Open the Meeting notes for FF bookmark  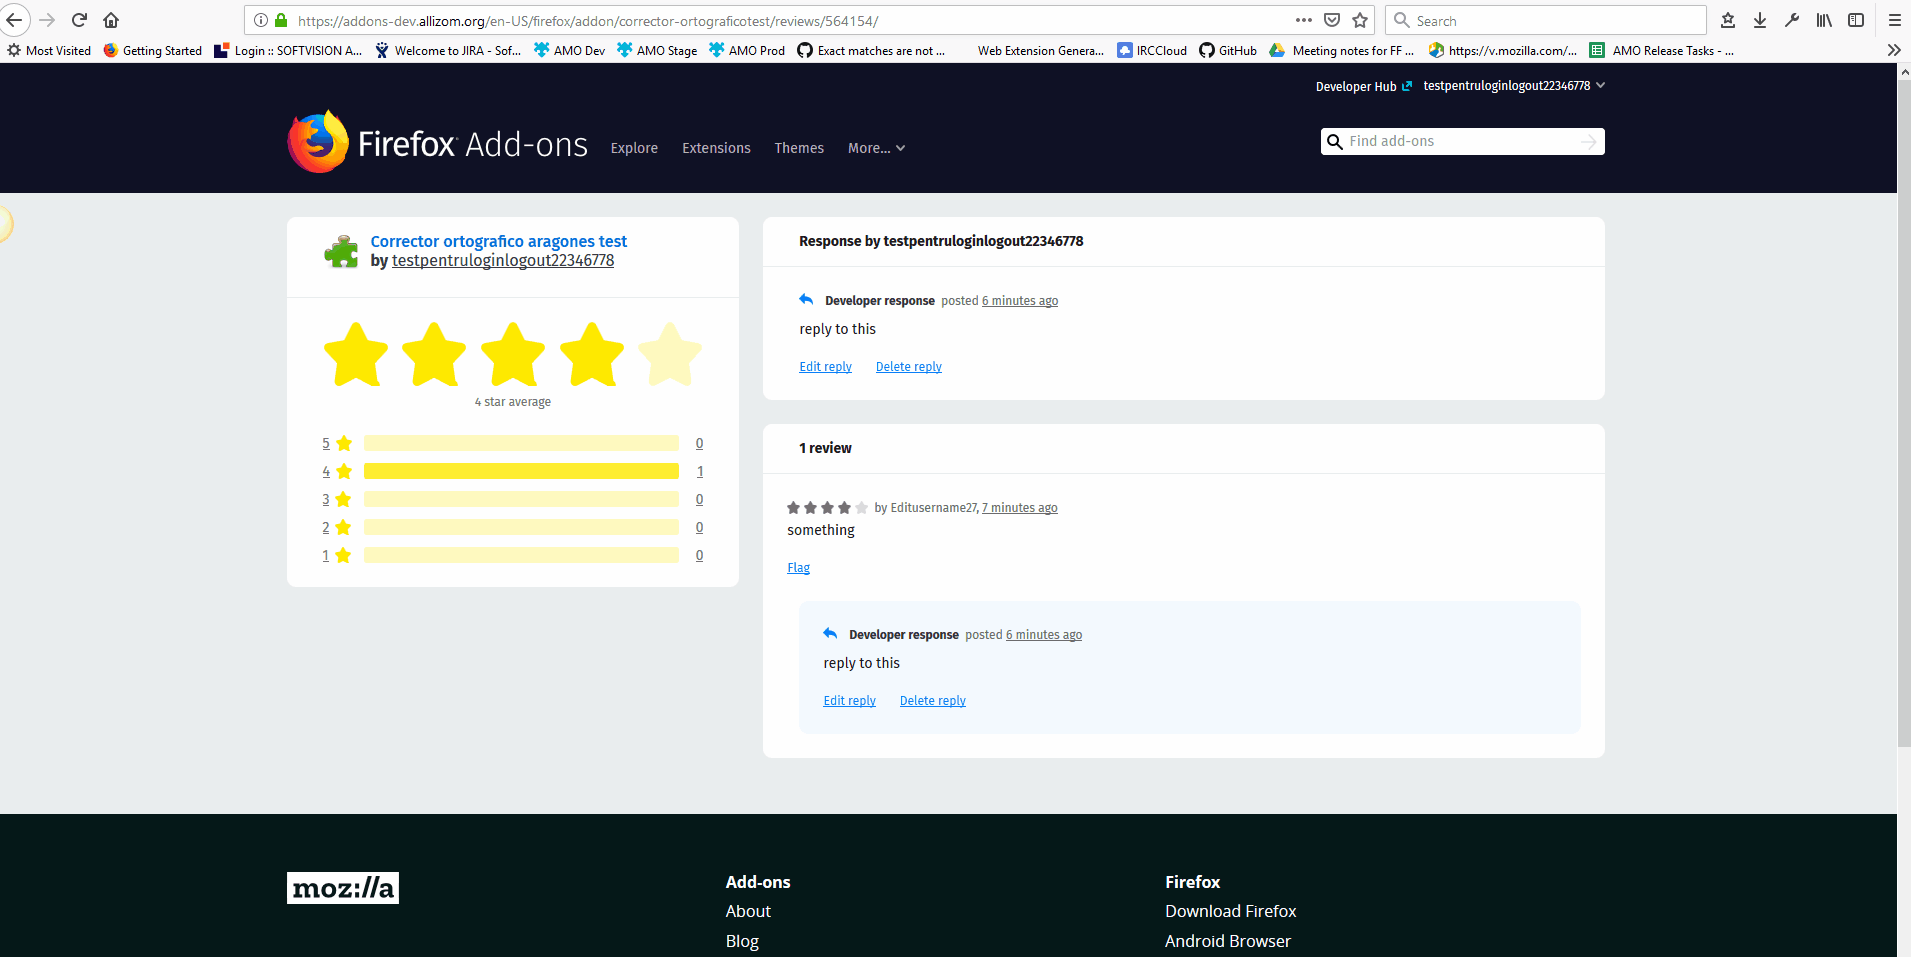[1341, 50]
